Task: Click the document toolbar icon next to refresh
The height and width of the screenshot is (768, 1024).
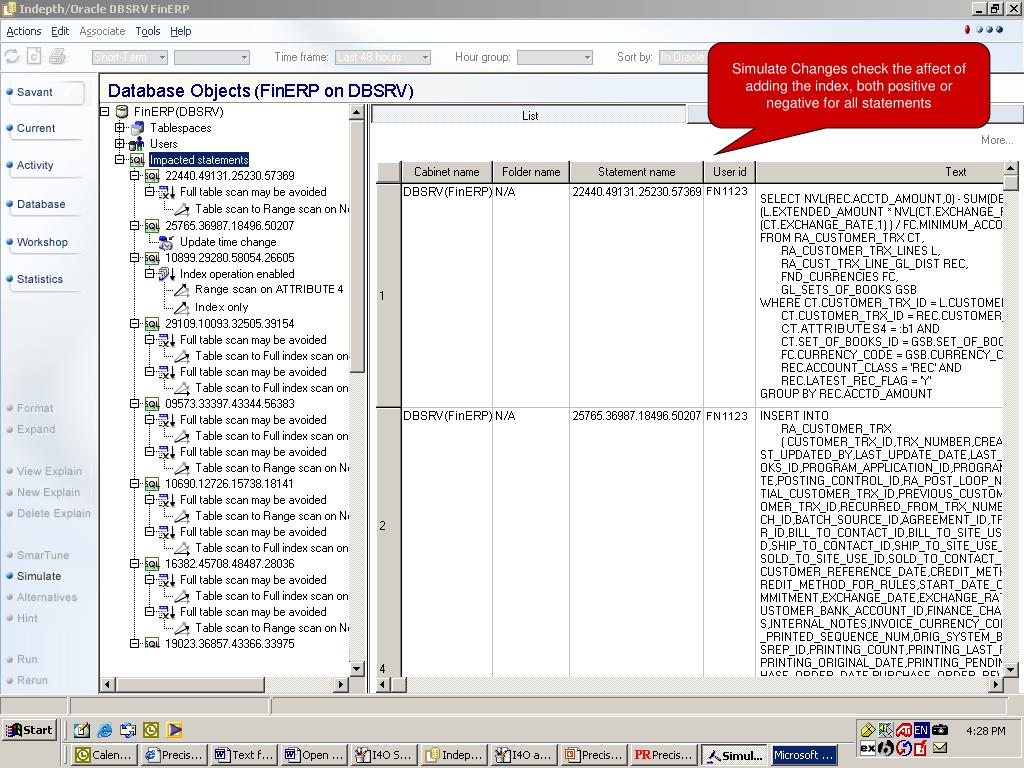Action: coord(34,57)
